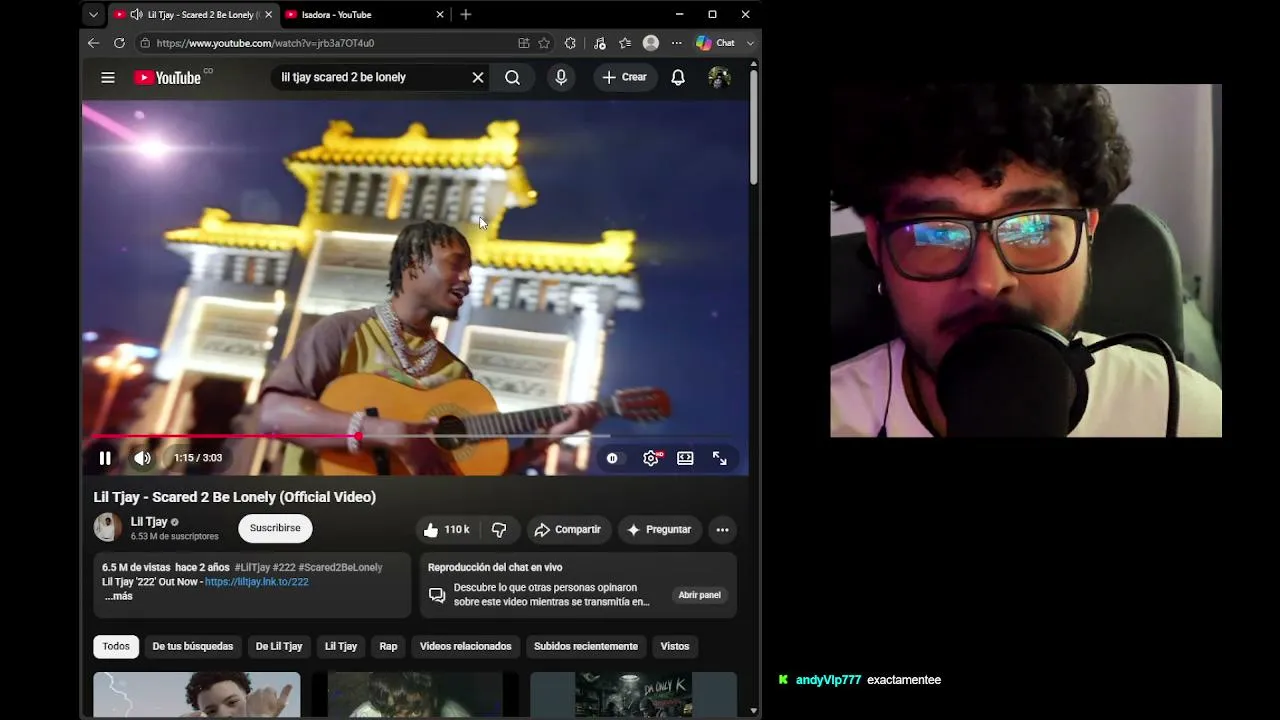Open the Lil Tjay channel name link
Screen dimensions: 1280x720
149,522
